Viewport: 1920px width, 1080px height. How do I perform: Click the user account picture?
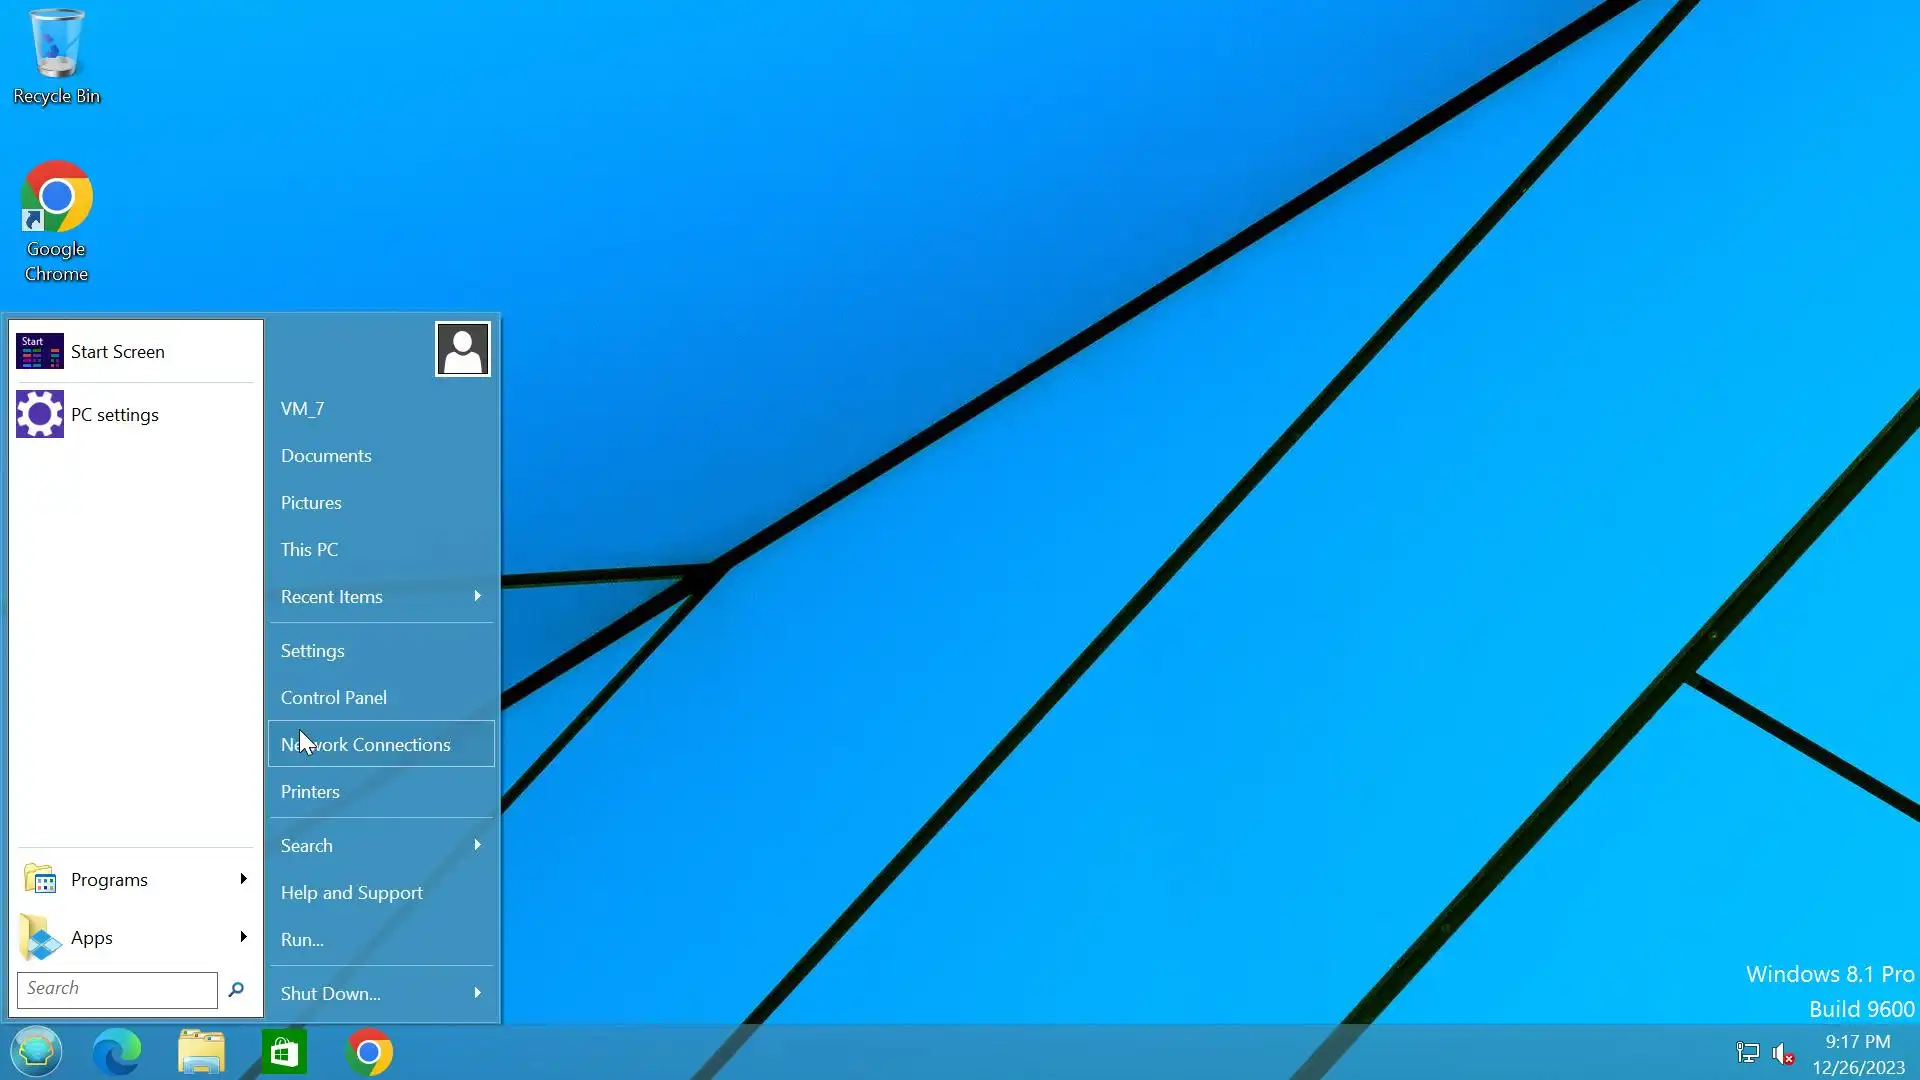(462, 349)
